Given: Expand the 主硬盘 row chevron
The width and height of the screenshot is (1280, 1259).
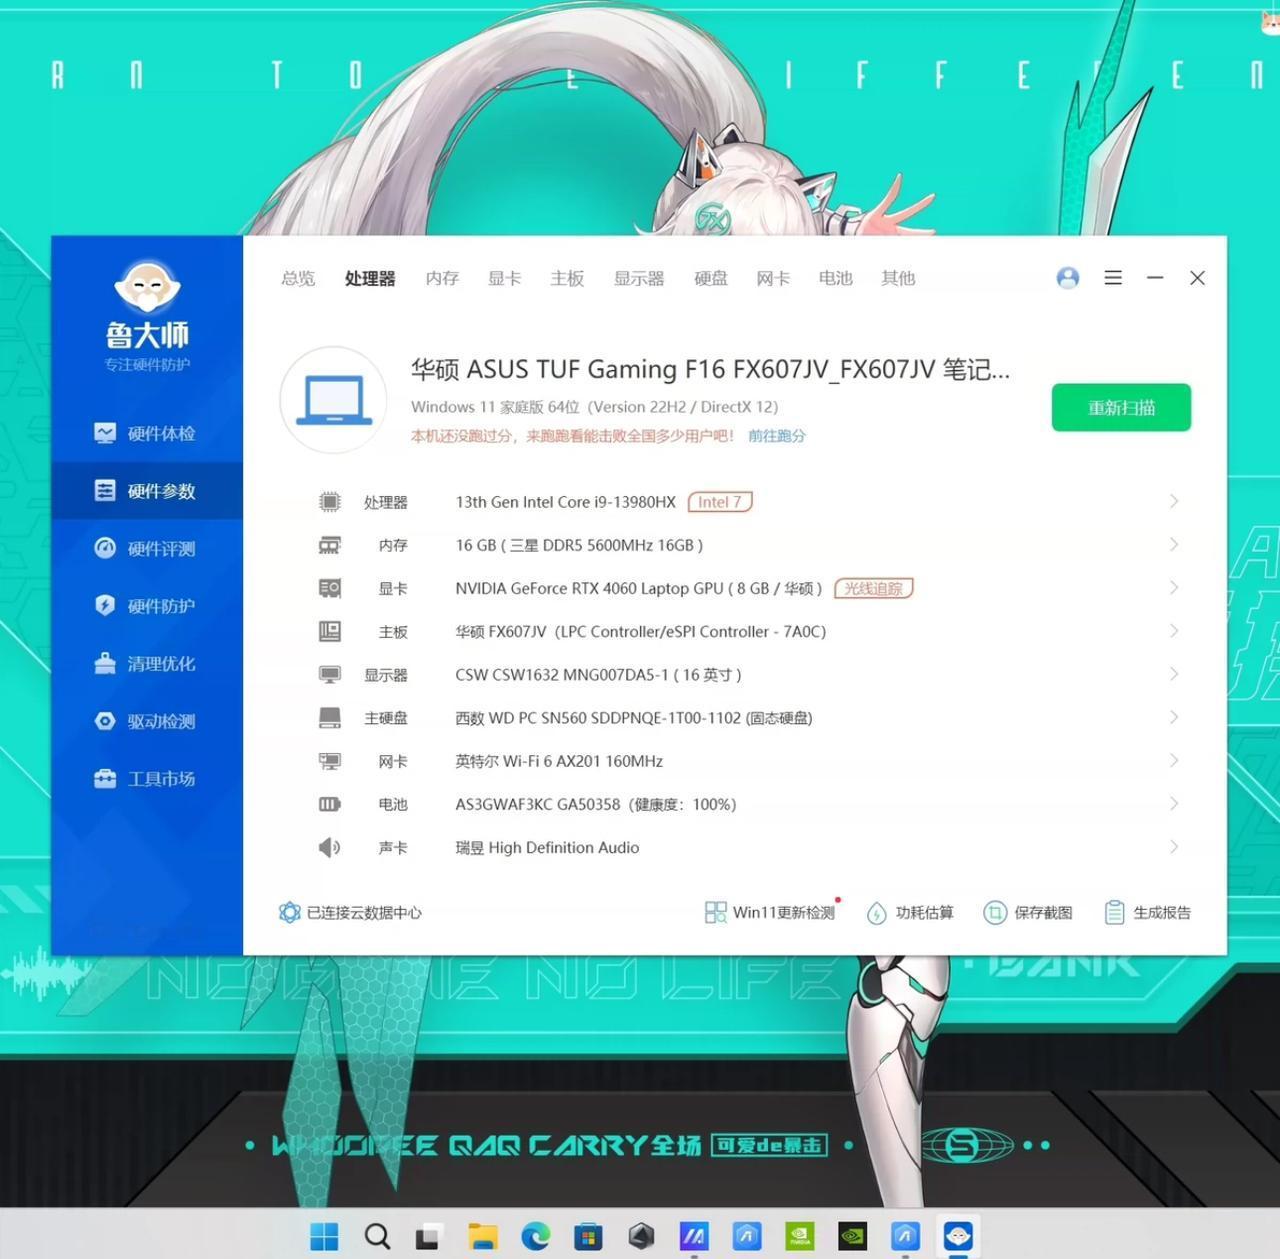Looking at the screenshot, I should [1174, 717].
